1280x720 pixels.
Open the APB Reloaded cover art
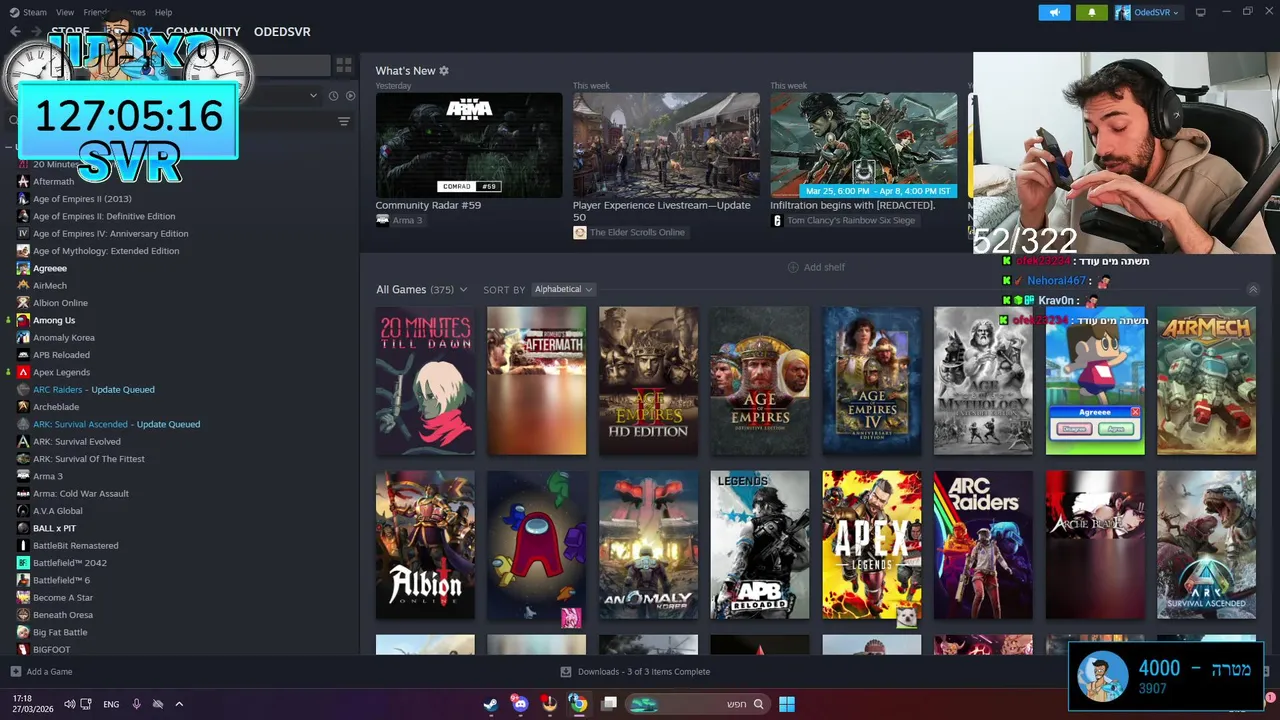point(760,545)
